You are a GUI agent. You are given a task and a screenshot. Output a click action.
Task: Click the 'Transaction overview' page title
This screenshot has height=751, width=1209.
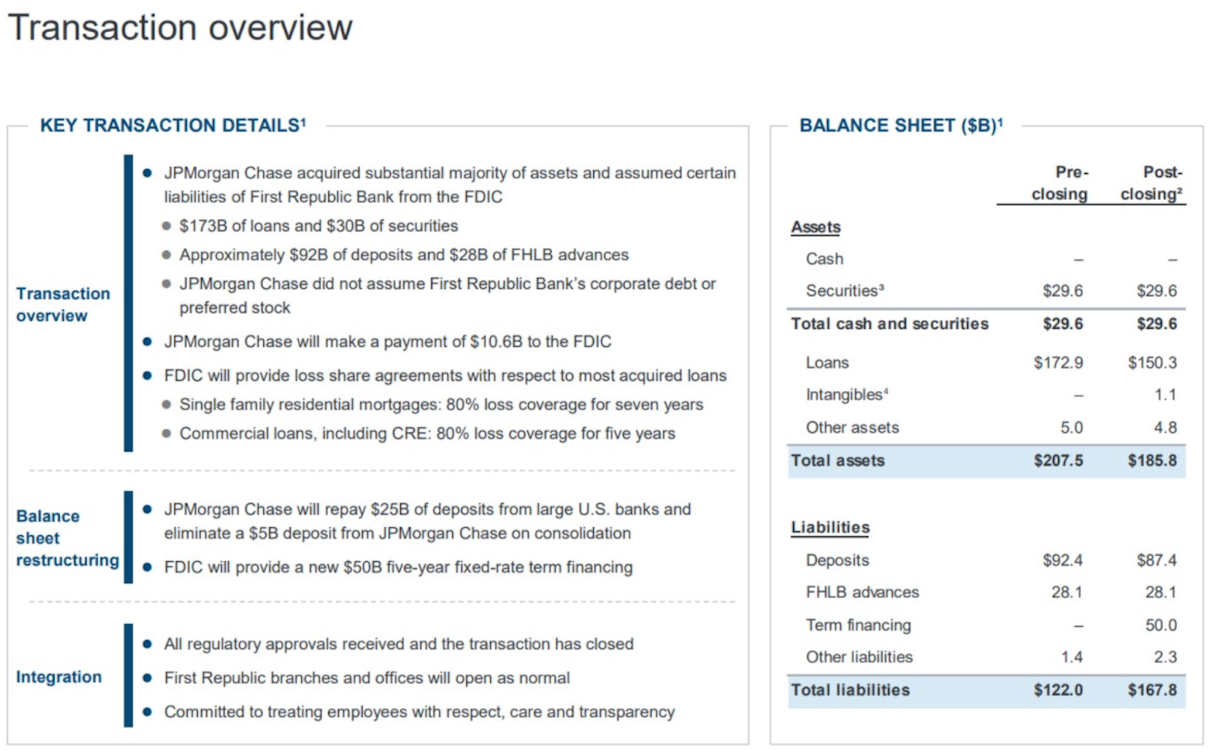pos(180,27)
